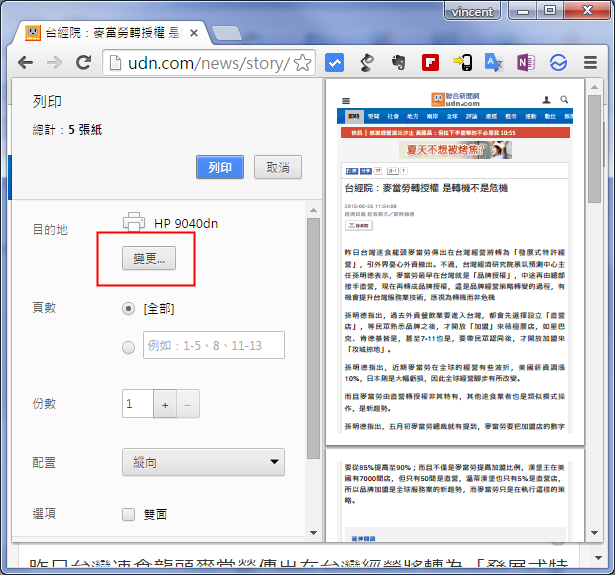Click the blue circular sync extension icon

(558, 63)
